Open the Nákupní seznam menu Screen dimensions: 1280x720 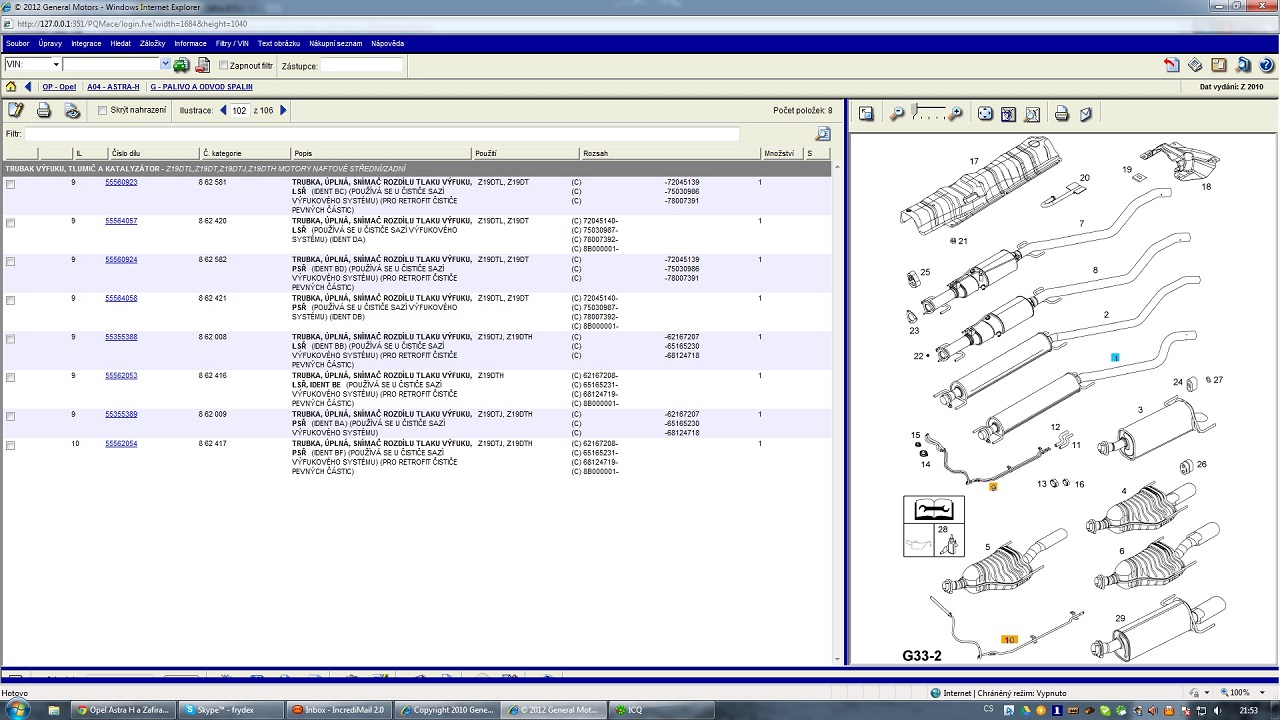point(335,44)
